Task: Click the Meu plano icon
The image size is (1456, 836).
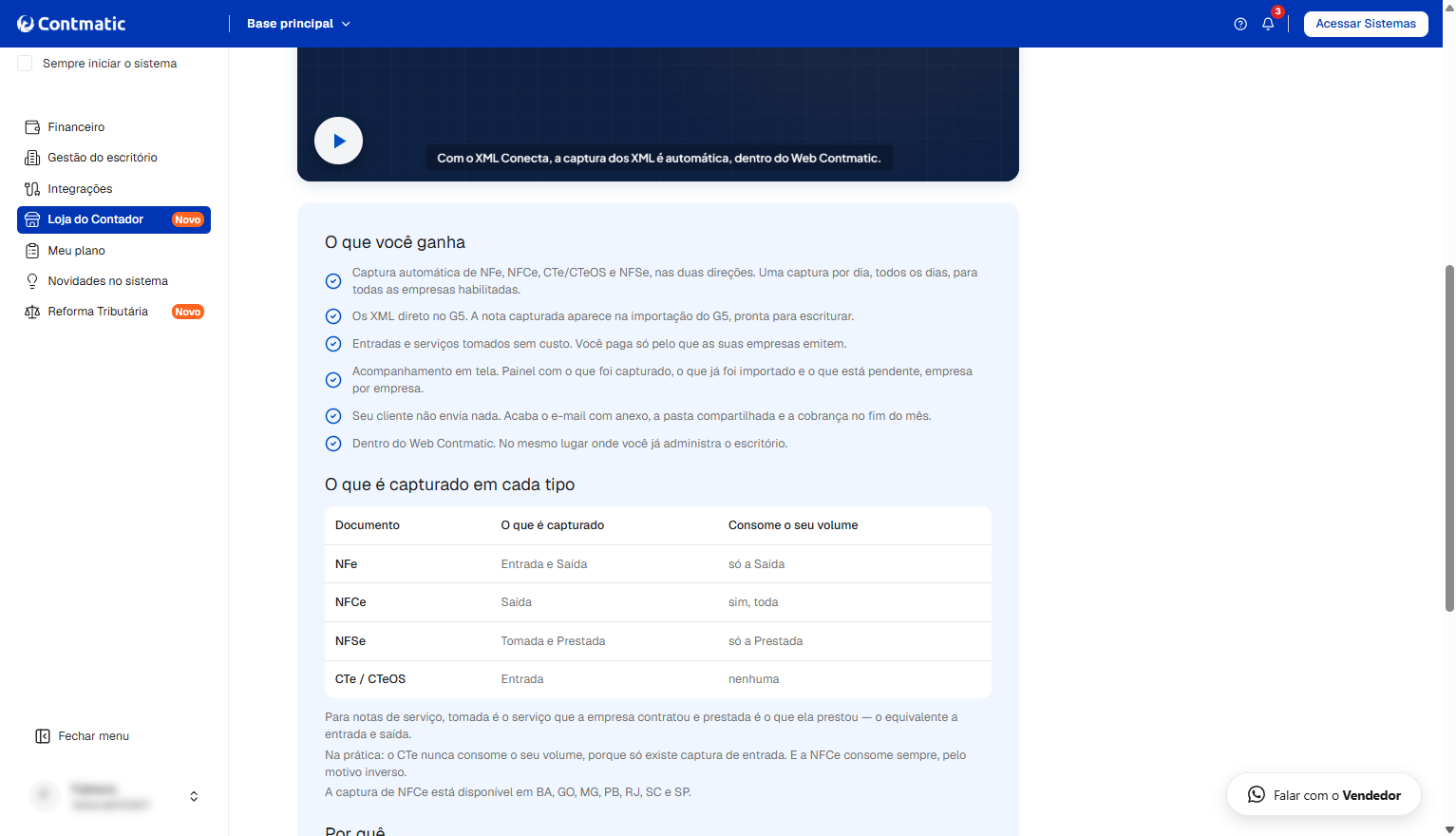Action: pyautogui.click(x=31, y=250)
